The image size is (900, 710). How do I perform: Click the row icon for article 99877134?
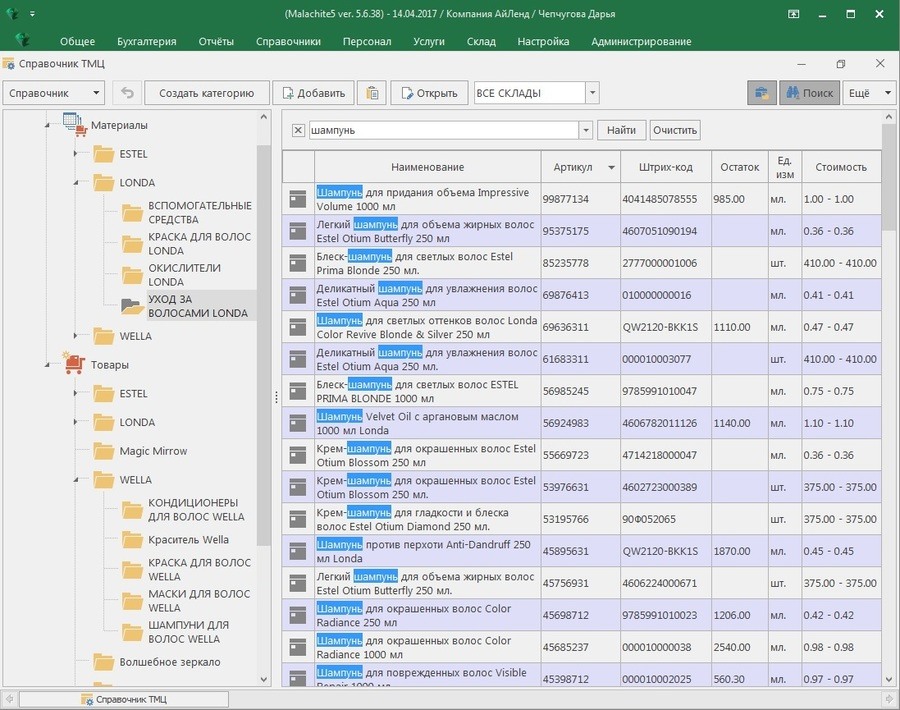coord(298,199)
